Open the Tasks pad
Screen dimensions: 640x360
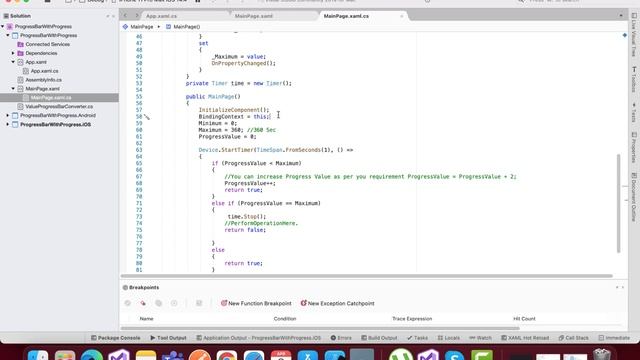[417, 338]
